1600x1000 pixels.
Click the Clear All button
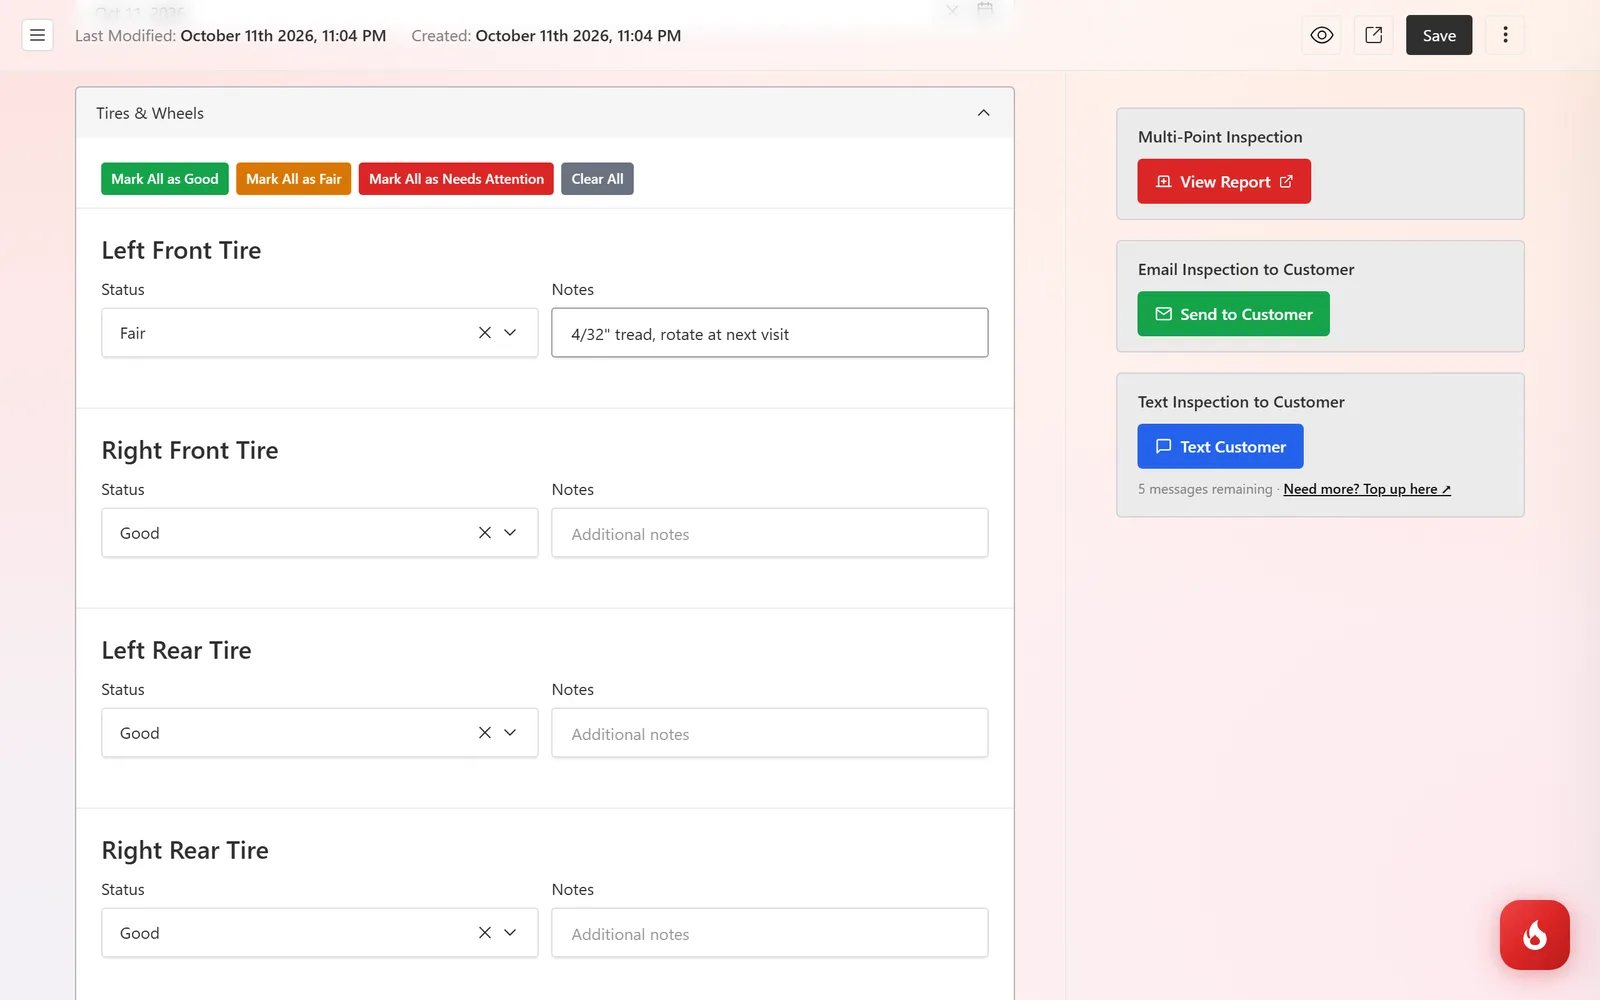coord(597,179)
